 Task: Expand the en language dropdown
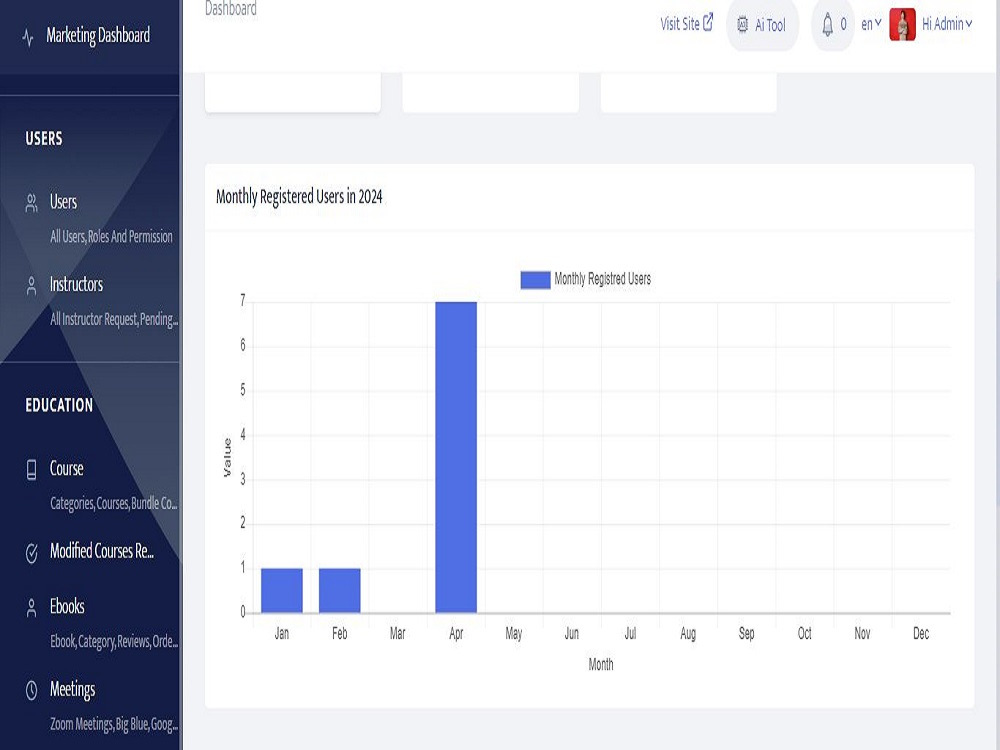(871, 24)
